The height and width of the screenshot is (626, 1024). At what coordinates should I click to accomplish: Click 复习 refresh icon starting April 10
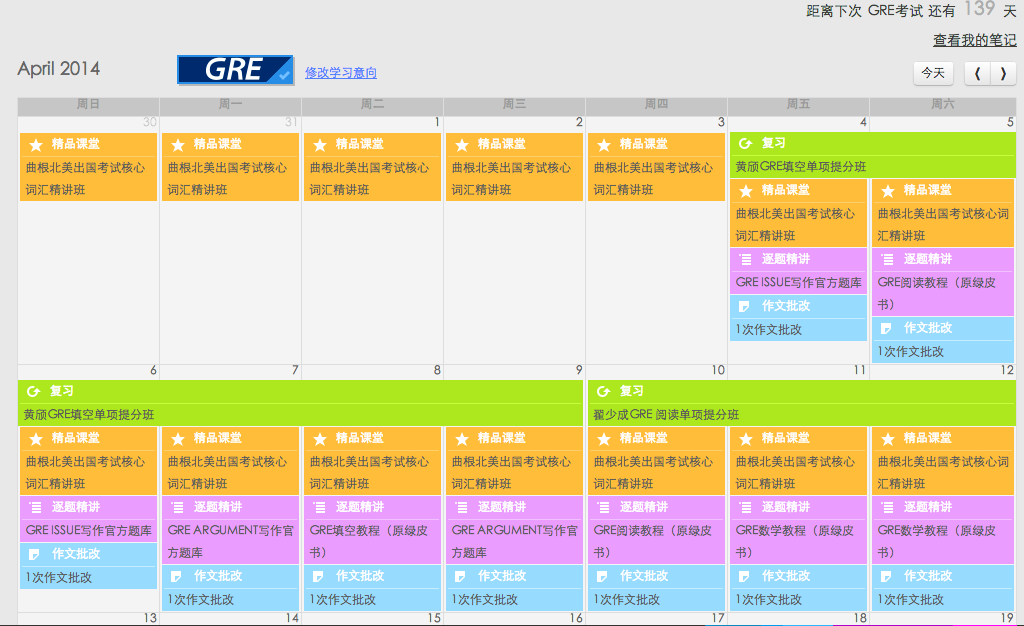(x=603, y=391)
